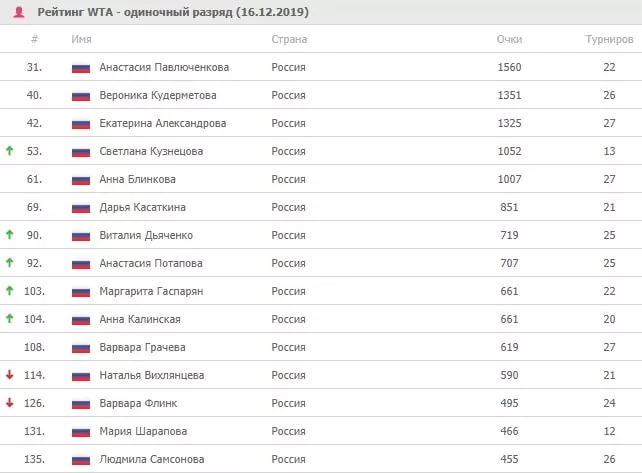Click the Russia flag next to Людмила Самсонова
Viewport: 642px width, 473px height.
(81, 460)
